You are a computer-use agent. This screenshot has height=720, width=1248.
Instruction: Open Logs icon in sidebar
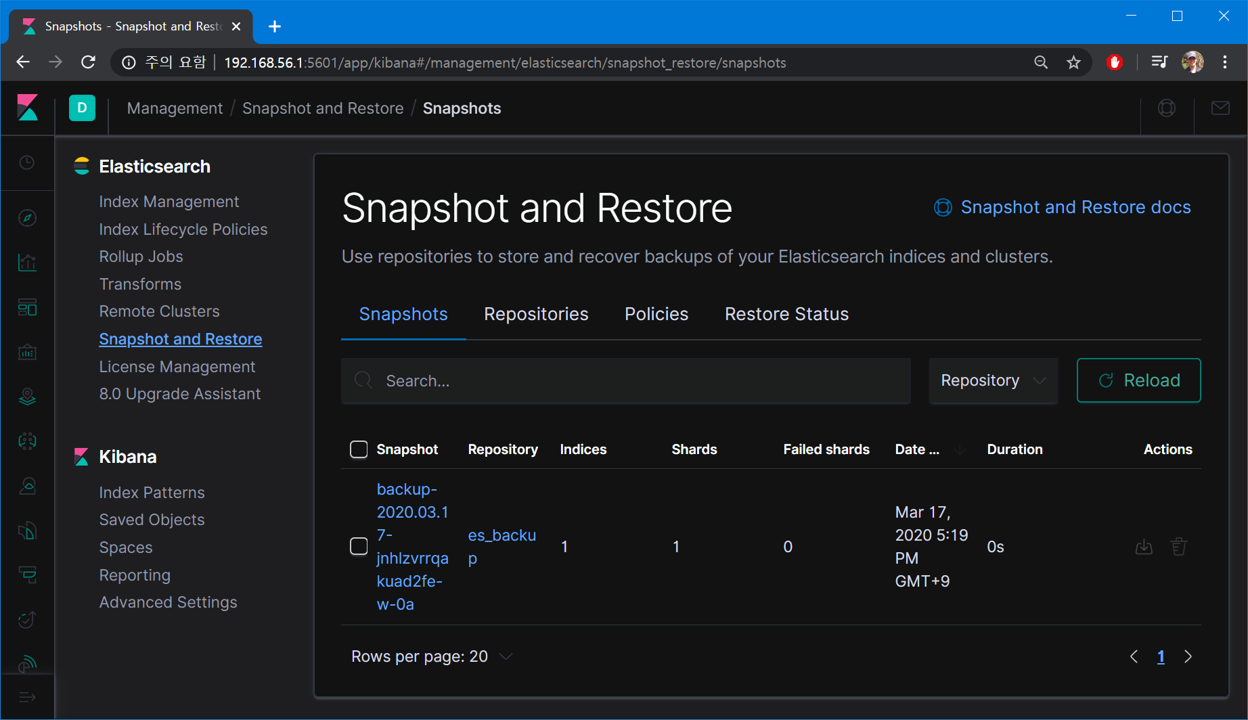pos(27,531)
